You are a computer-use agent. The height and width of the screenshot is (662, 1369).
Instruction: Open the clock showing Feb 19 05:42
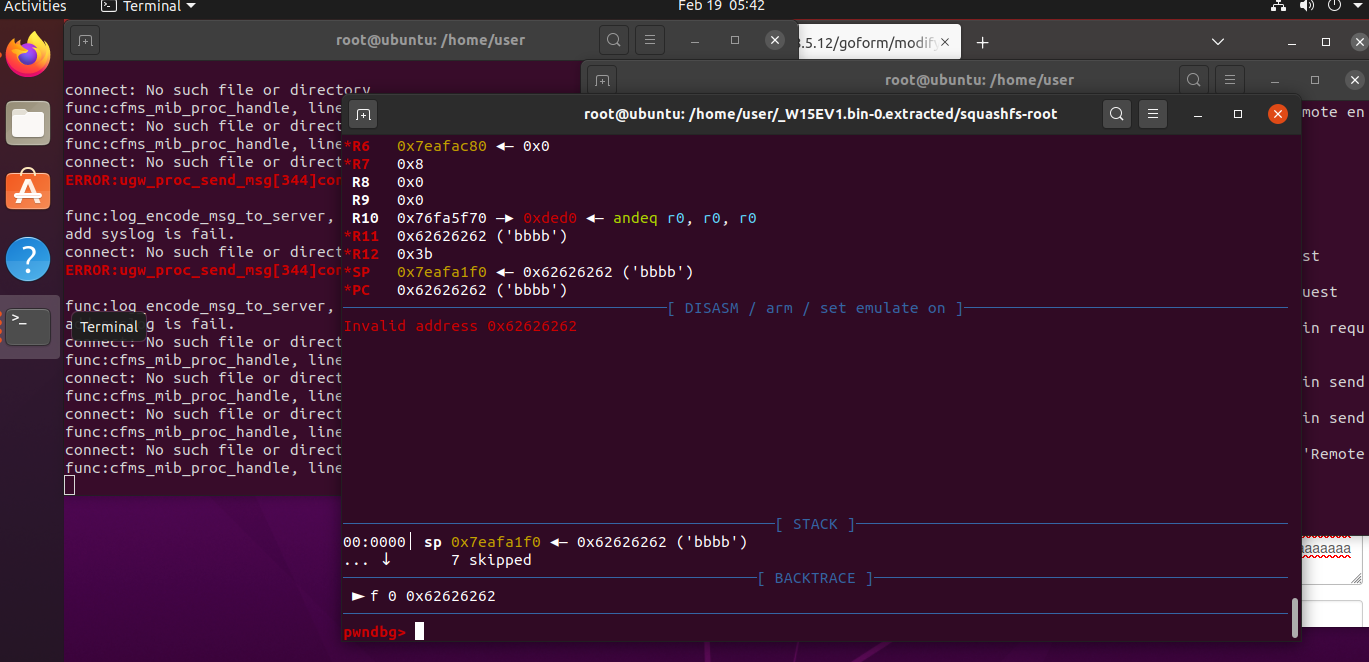720,7
